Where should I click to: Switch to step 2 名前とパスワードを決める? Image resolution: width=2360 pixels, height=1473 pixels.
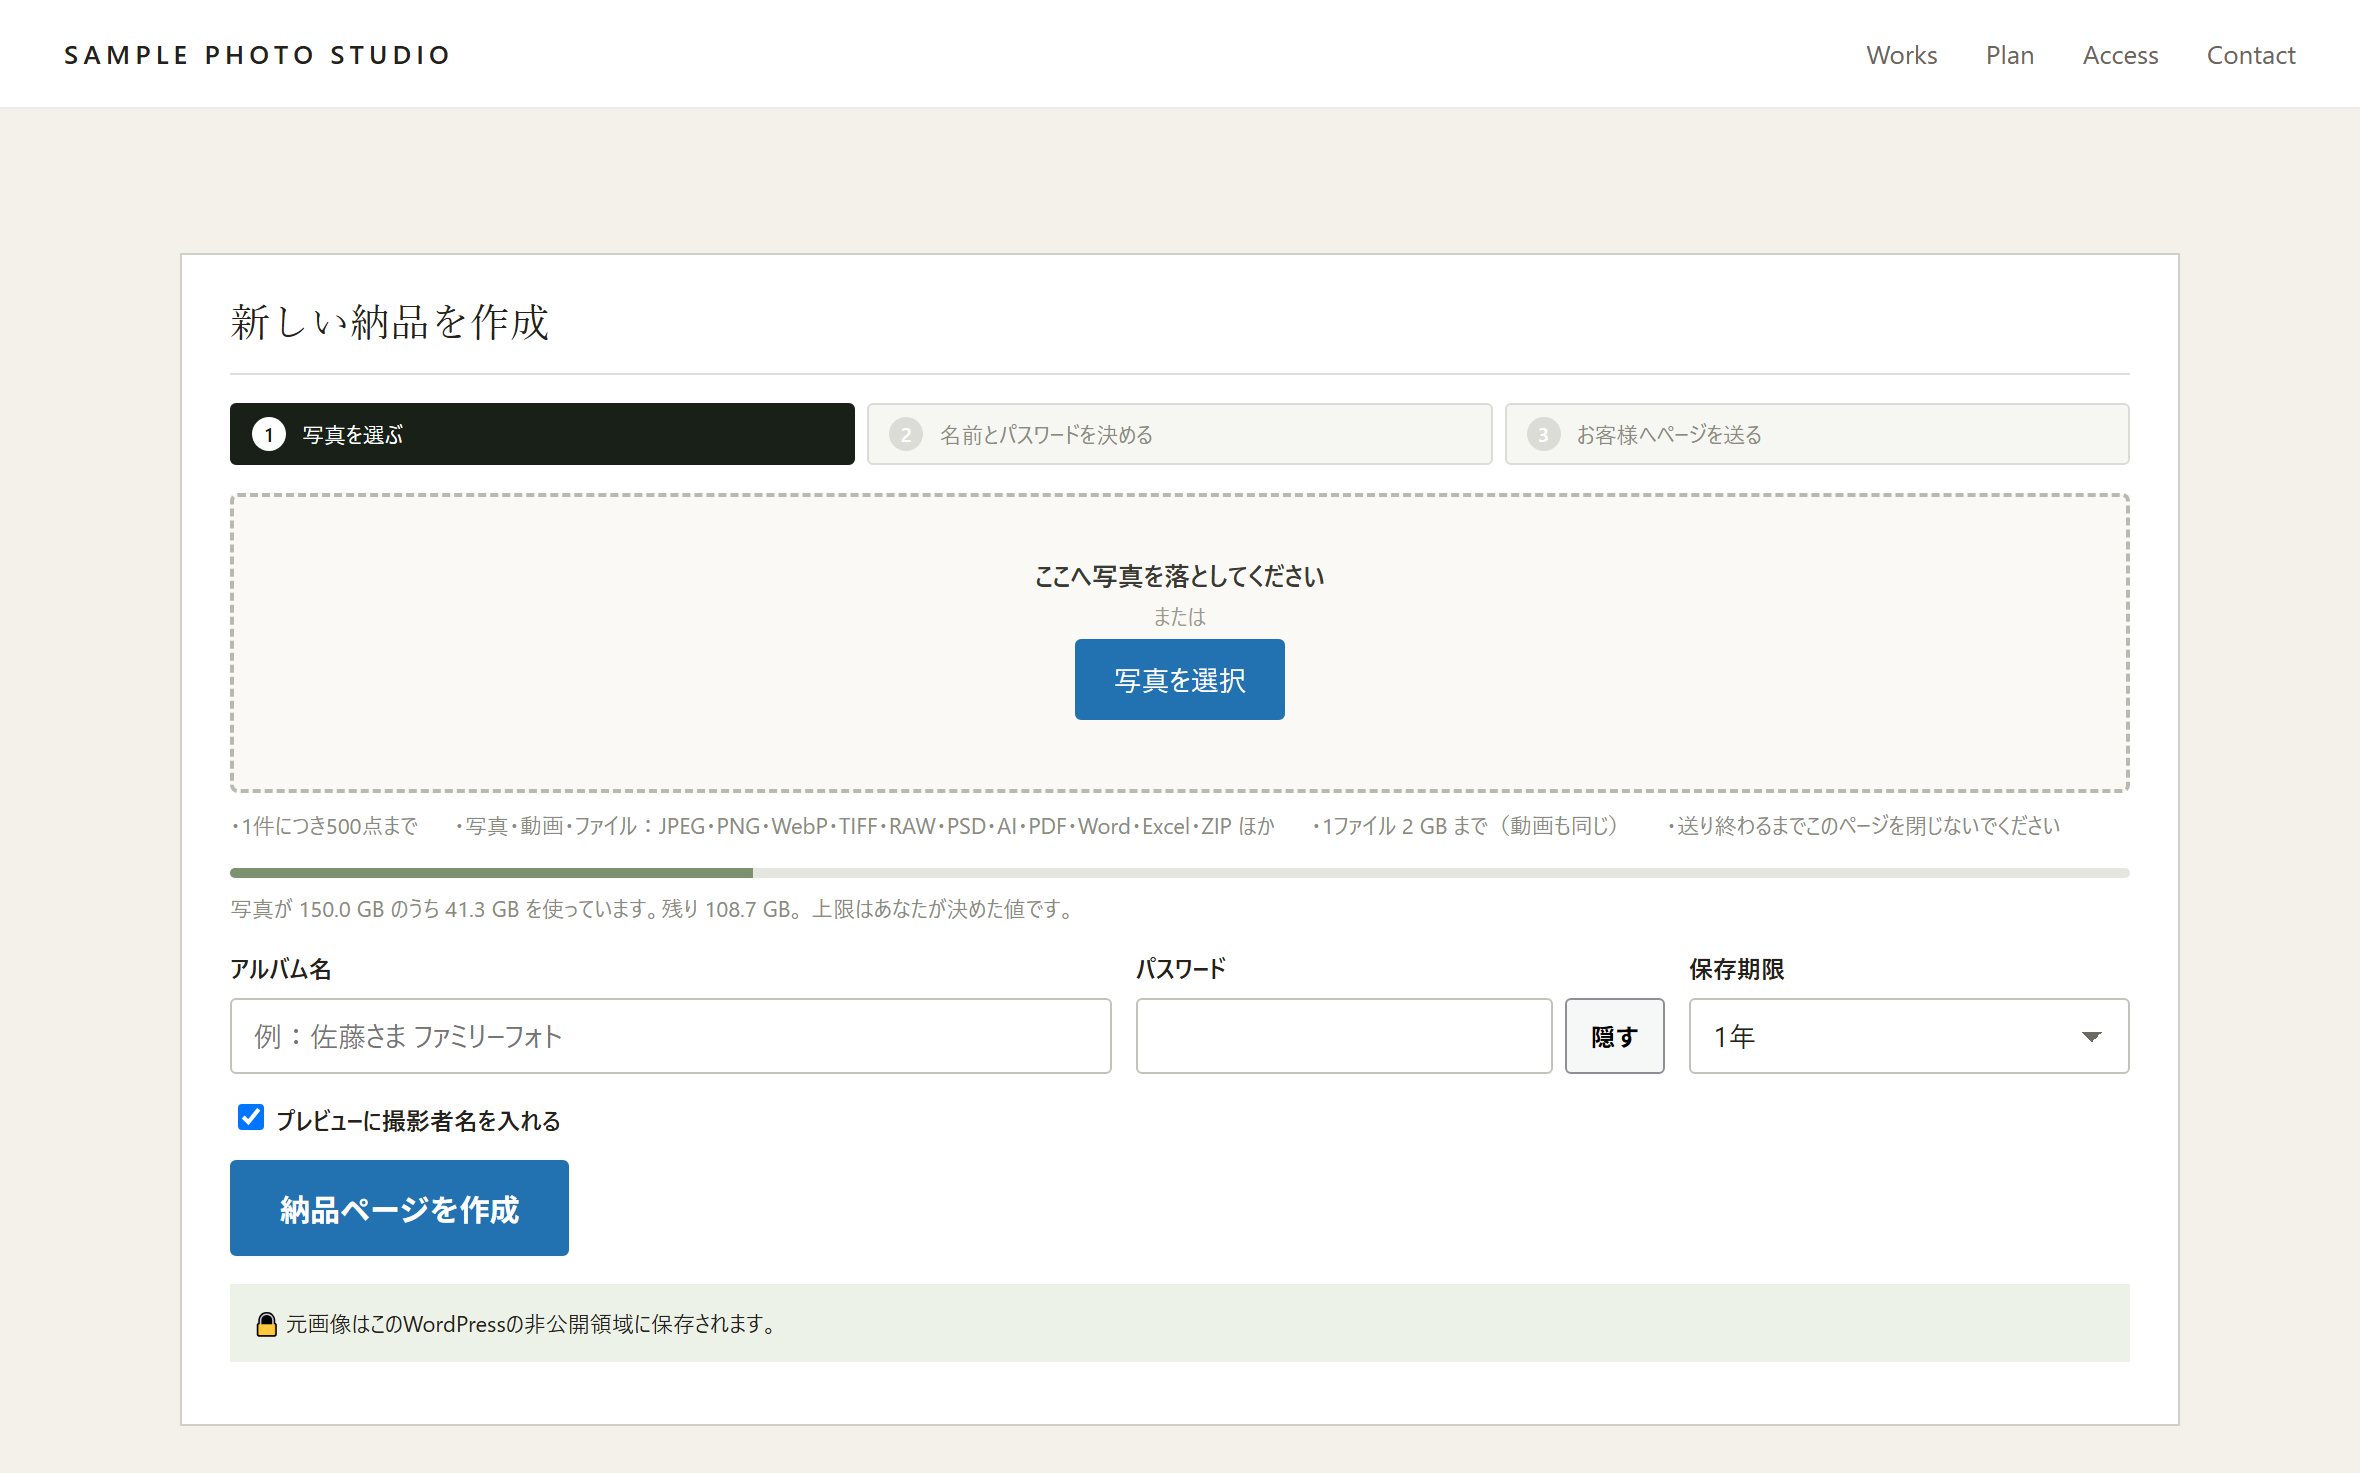click(1179, 434)
